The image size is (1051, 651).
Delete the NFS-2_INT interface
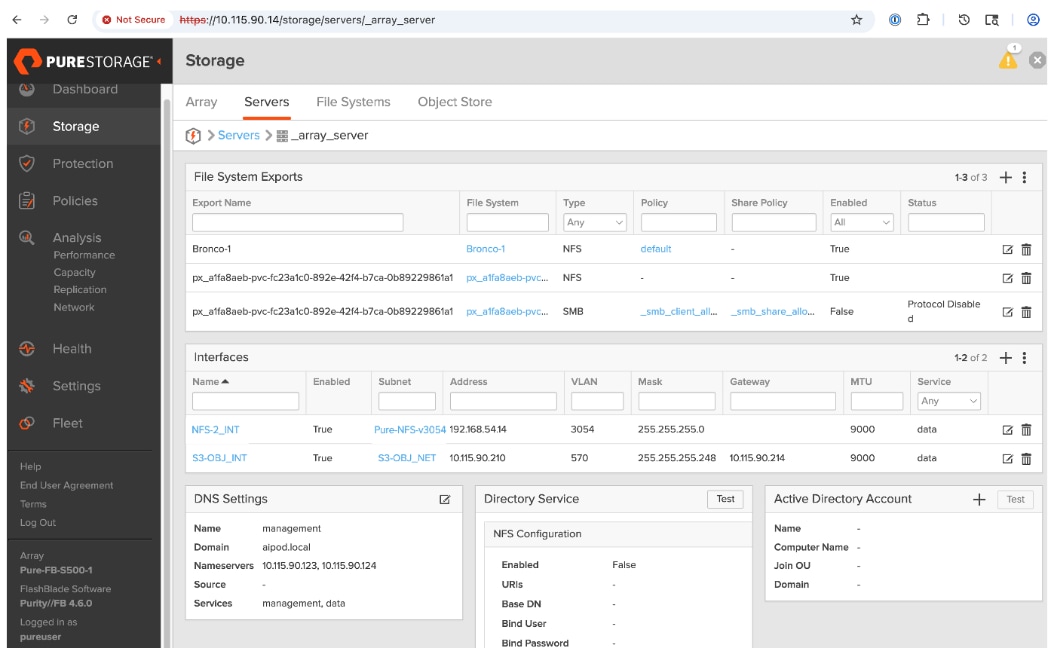coord(1026,430)
